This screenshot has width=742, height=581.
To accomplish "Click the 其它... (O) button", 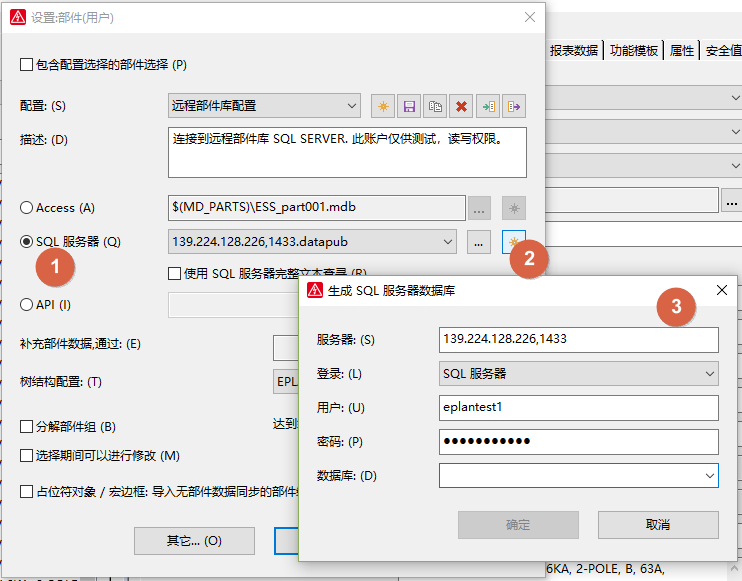I will pos(194,541).
